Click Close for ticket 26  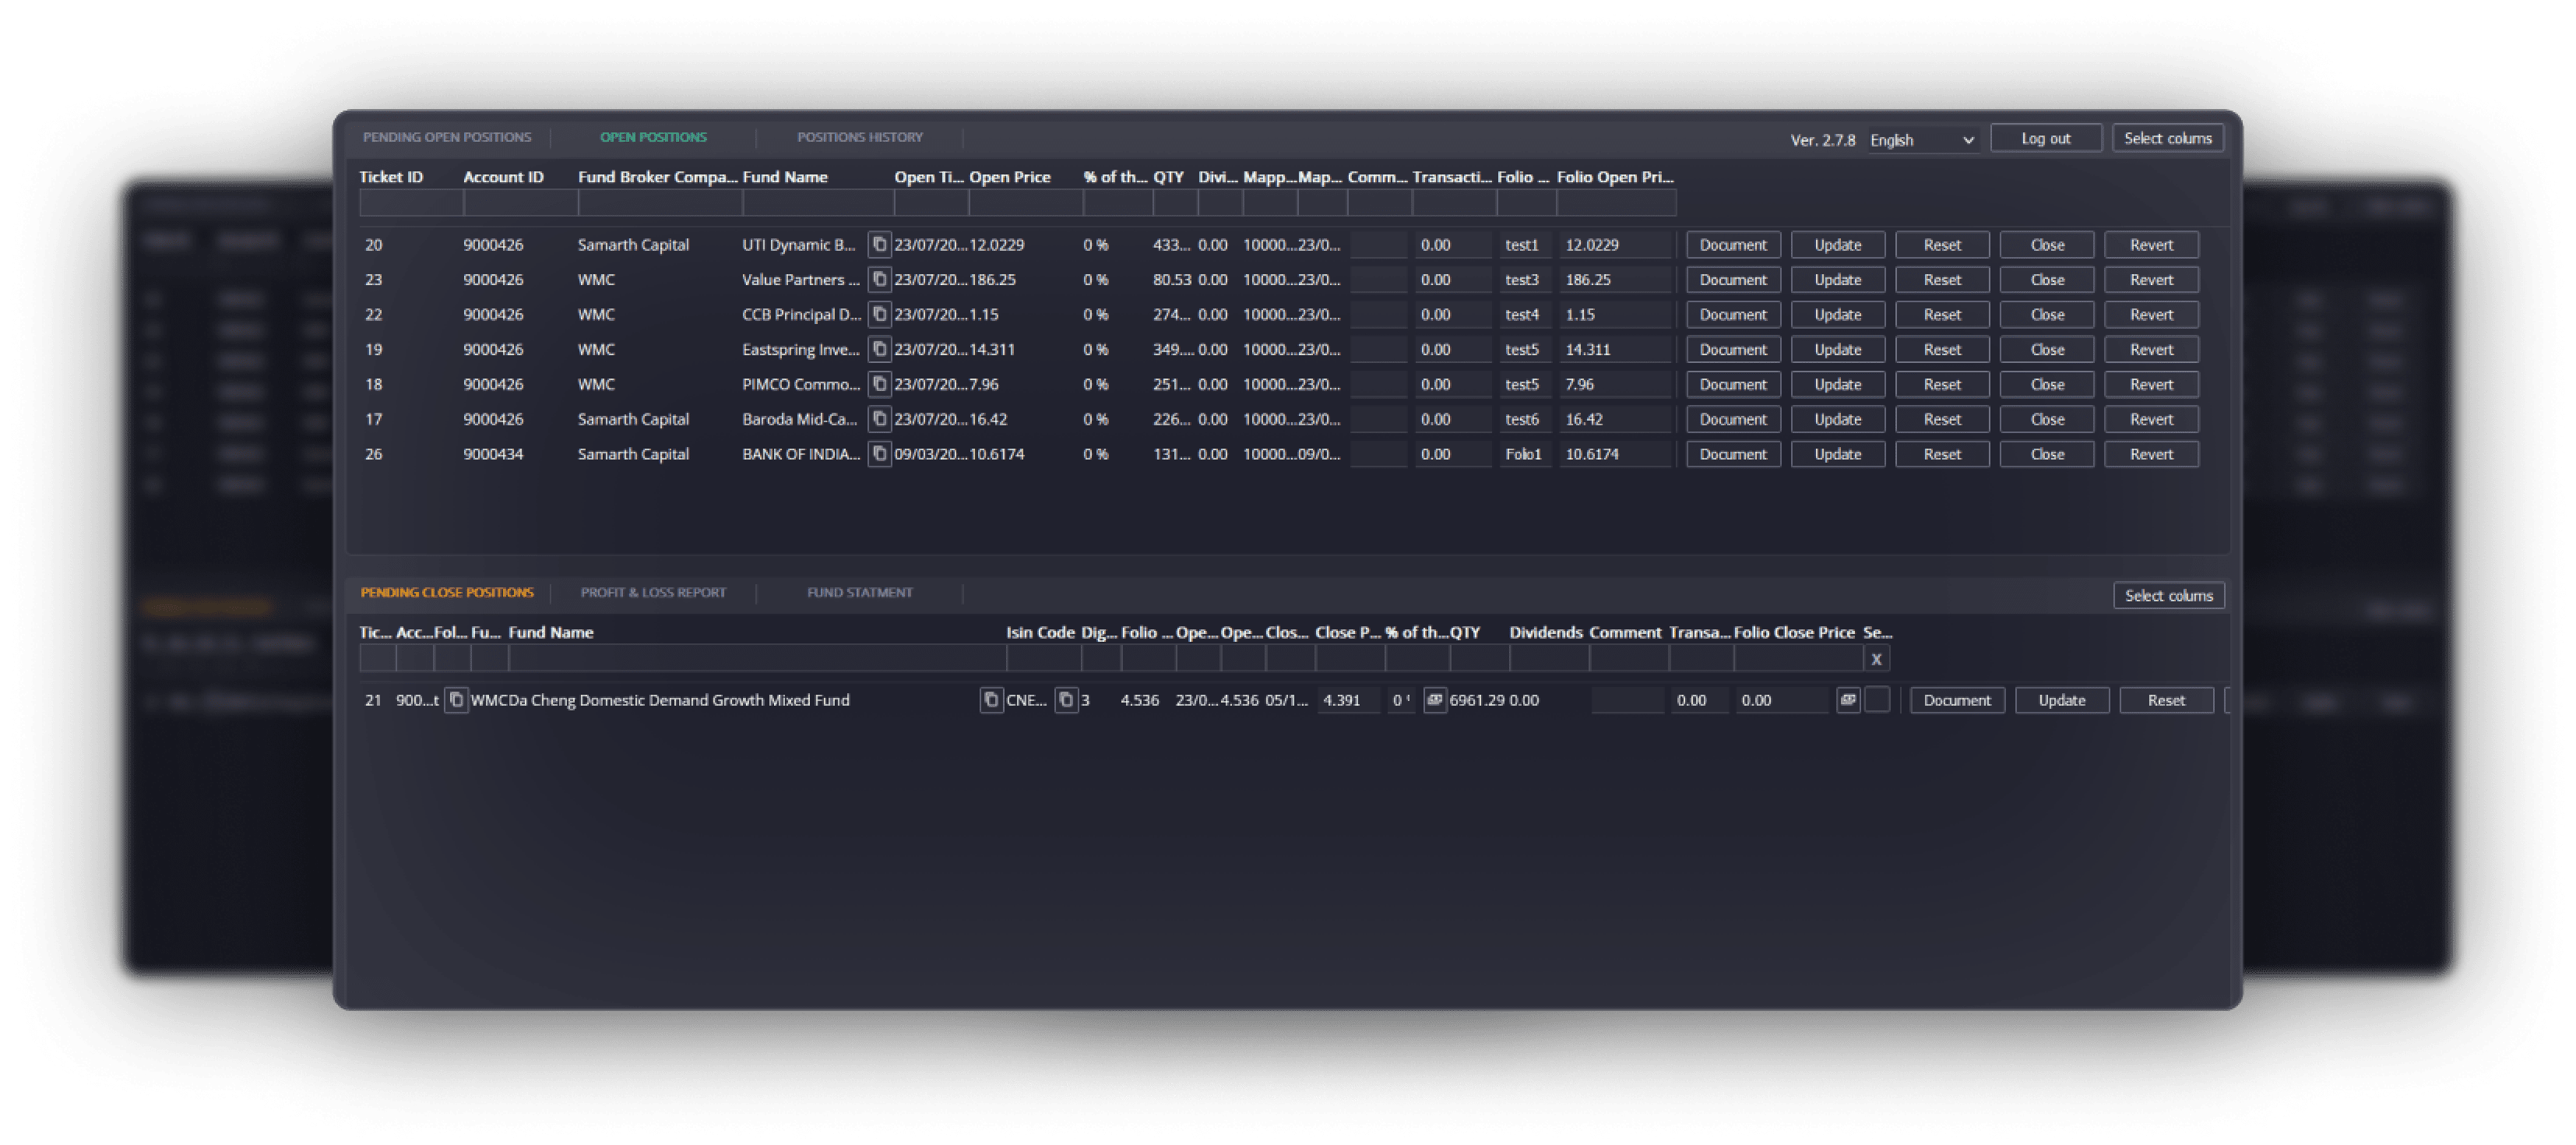pos(2047,454)
